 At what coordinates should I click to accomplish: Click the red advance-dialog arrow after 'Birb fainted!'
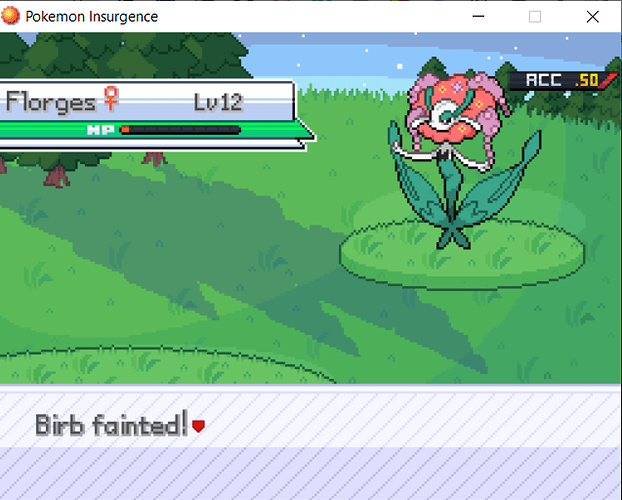(x=198, y=426)
